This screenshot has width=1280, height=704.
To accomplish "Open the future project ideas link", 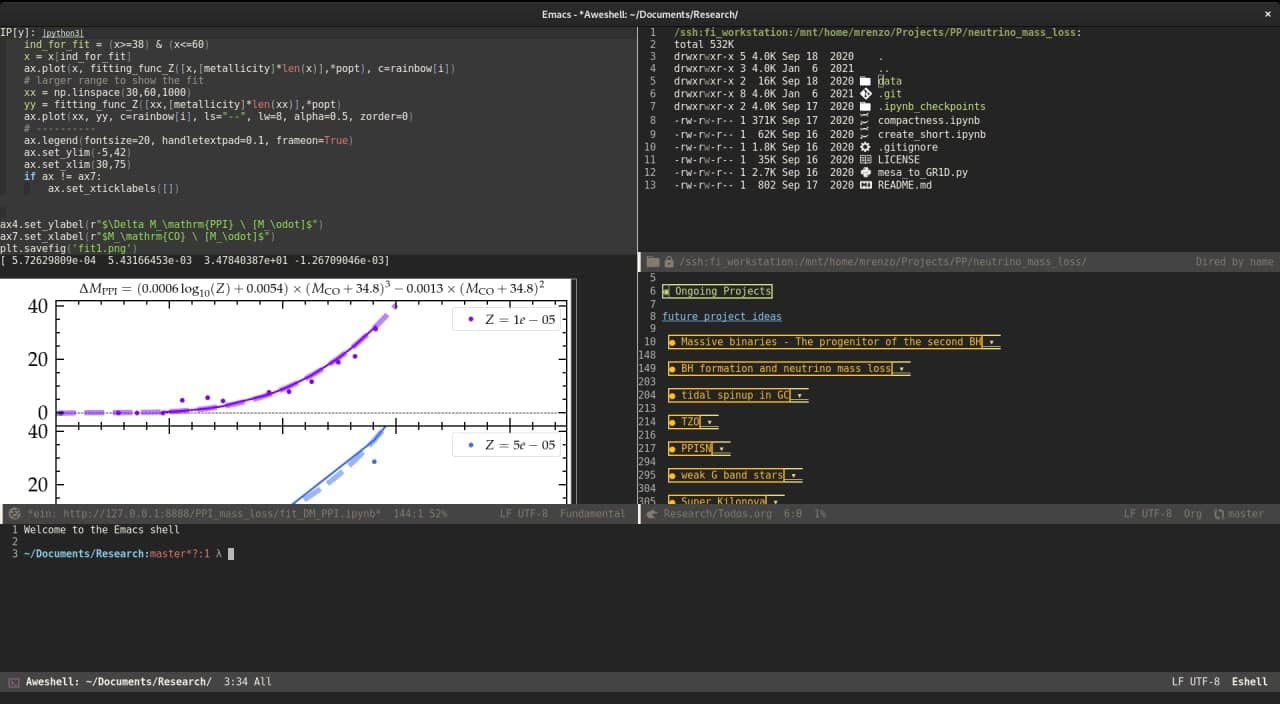I will tap(722, 316).
